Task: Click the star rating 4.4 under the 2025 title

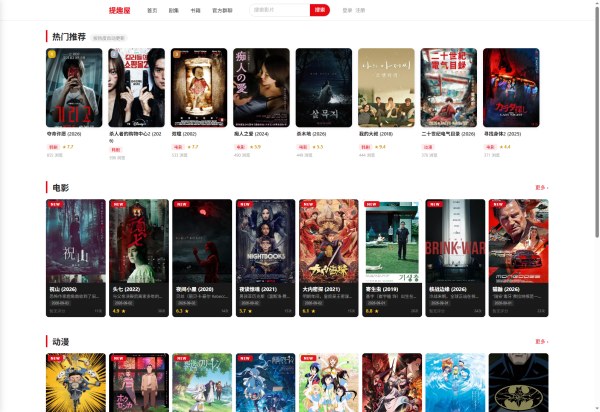Action: click(x=505, y=147)
